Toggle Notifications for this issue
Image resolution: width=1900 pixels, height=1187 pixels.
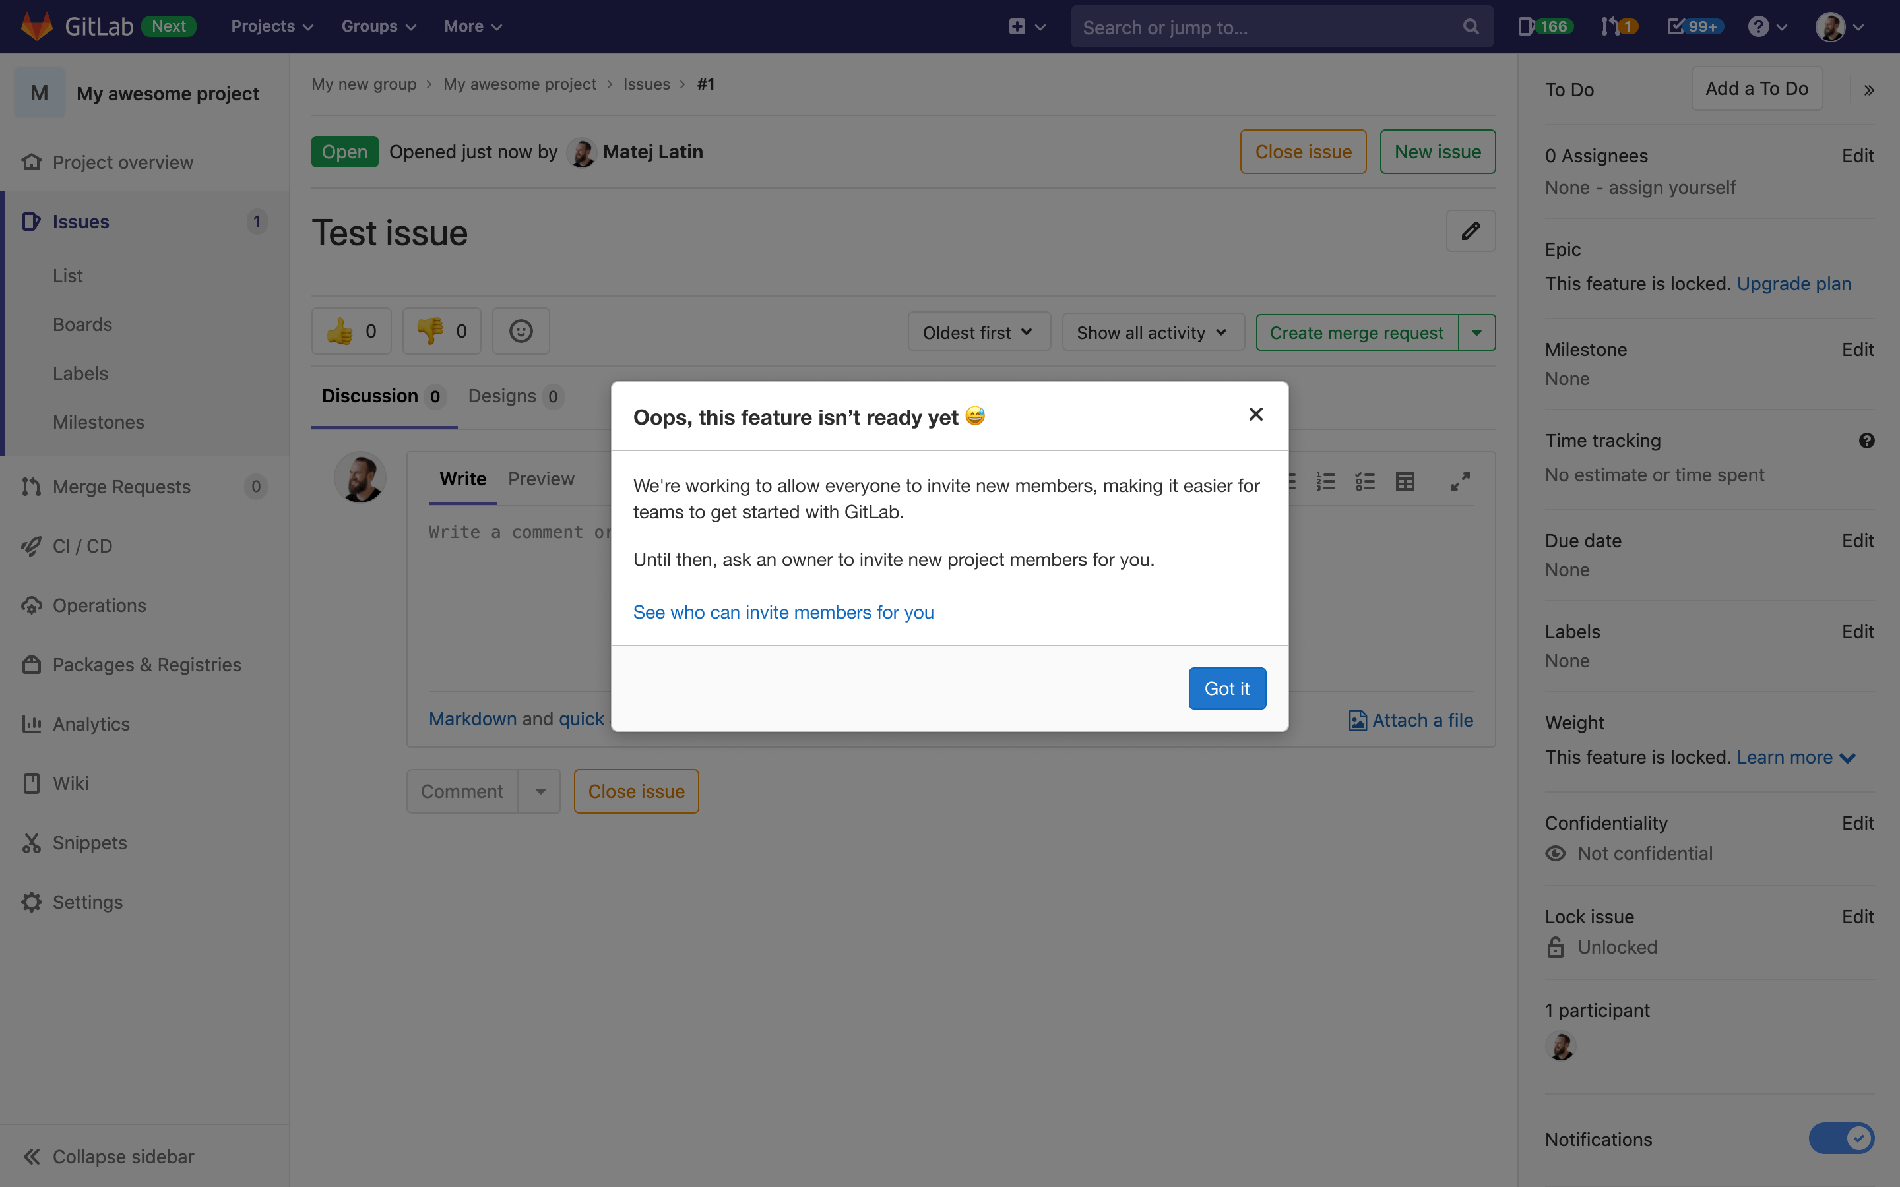point(1841,1138)
